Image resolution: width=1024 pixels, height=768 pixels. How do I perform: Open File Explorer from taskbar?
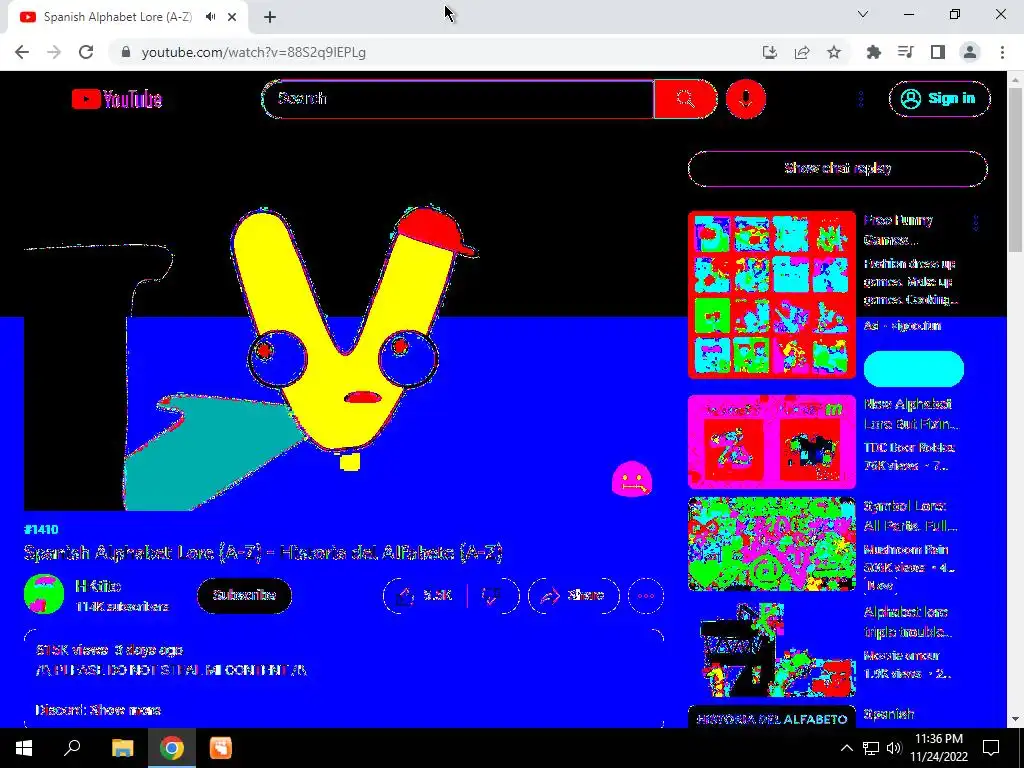(122, 748)
